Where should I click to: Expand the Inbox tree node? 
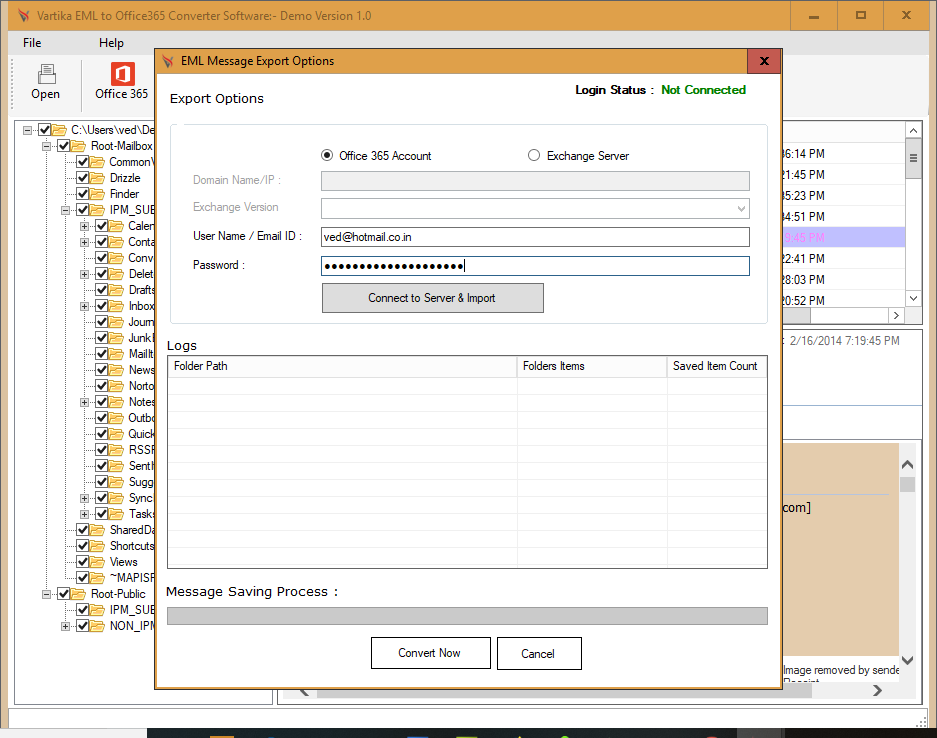click(x=85, y=306)
